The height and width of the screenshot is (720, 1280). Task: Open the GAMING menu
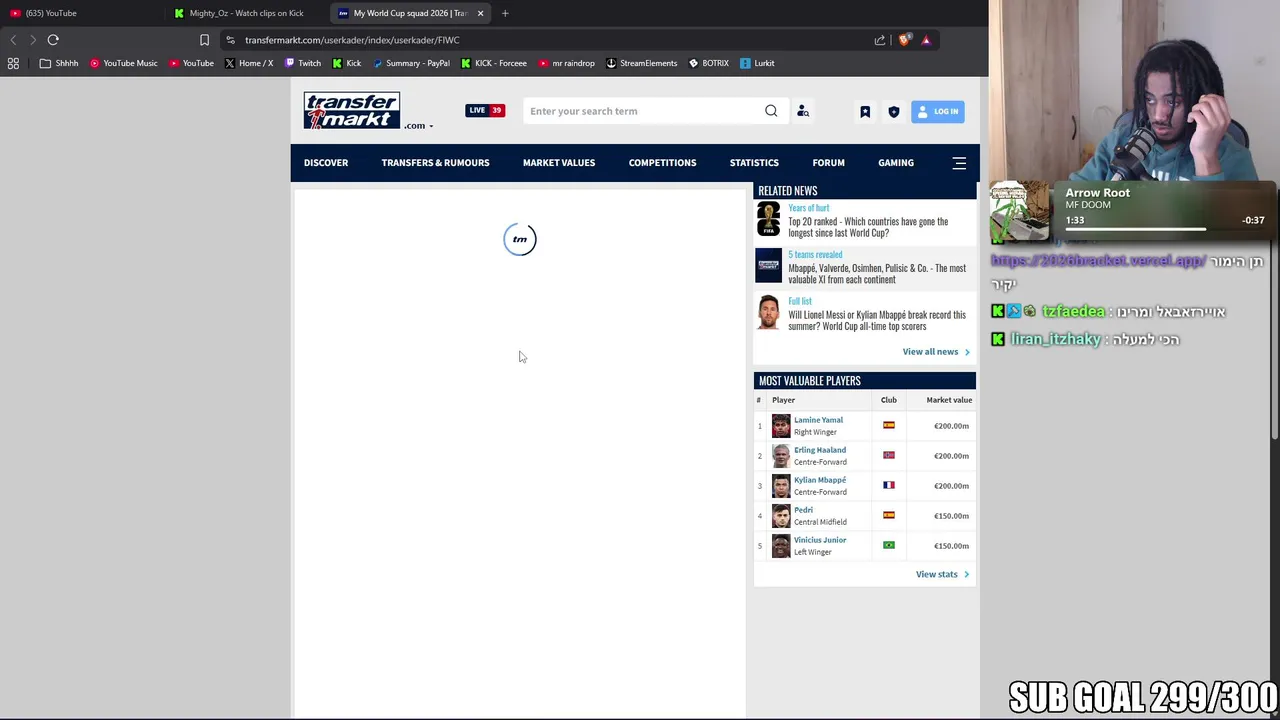(896, 163)
